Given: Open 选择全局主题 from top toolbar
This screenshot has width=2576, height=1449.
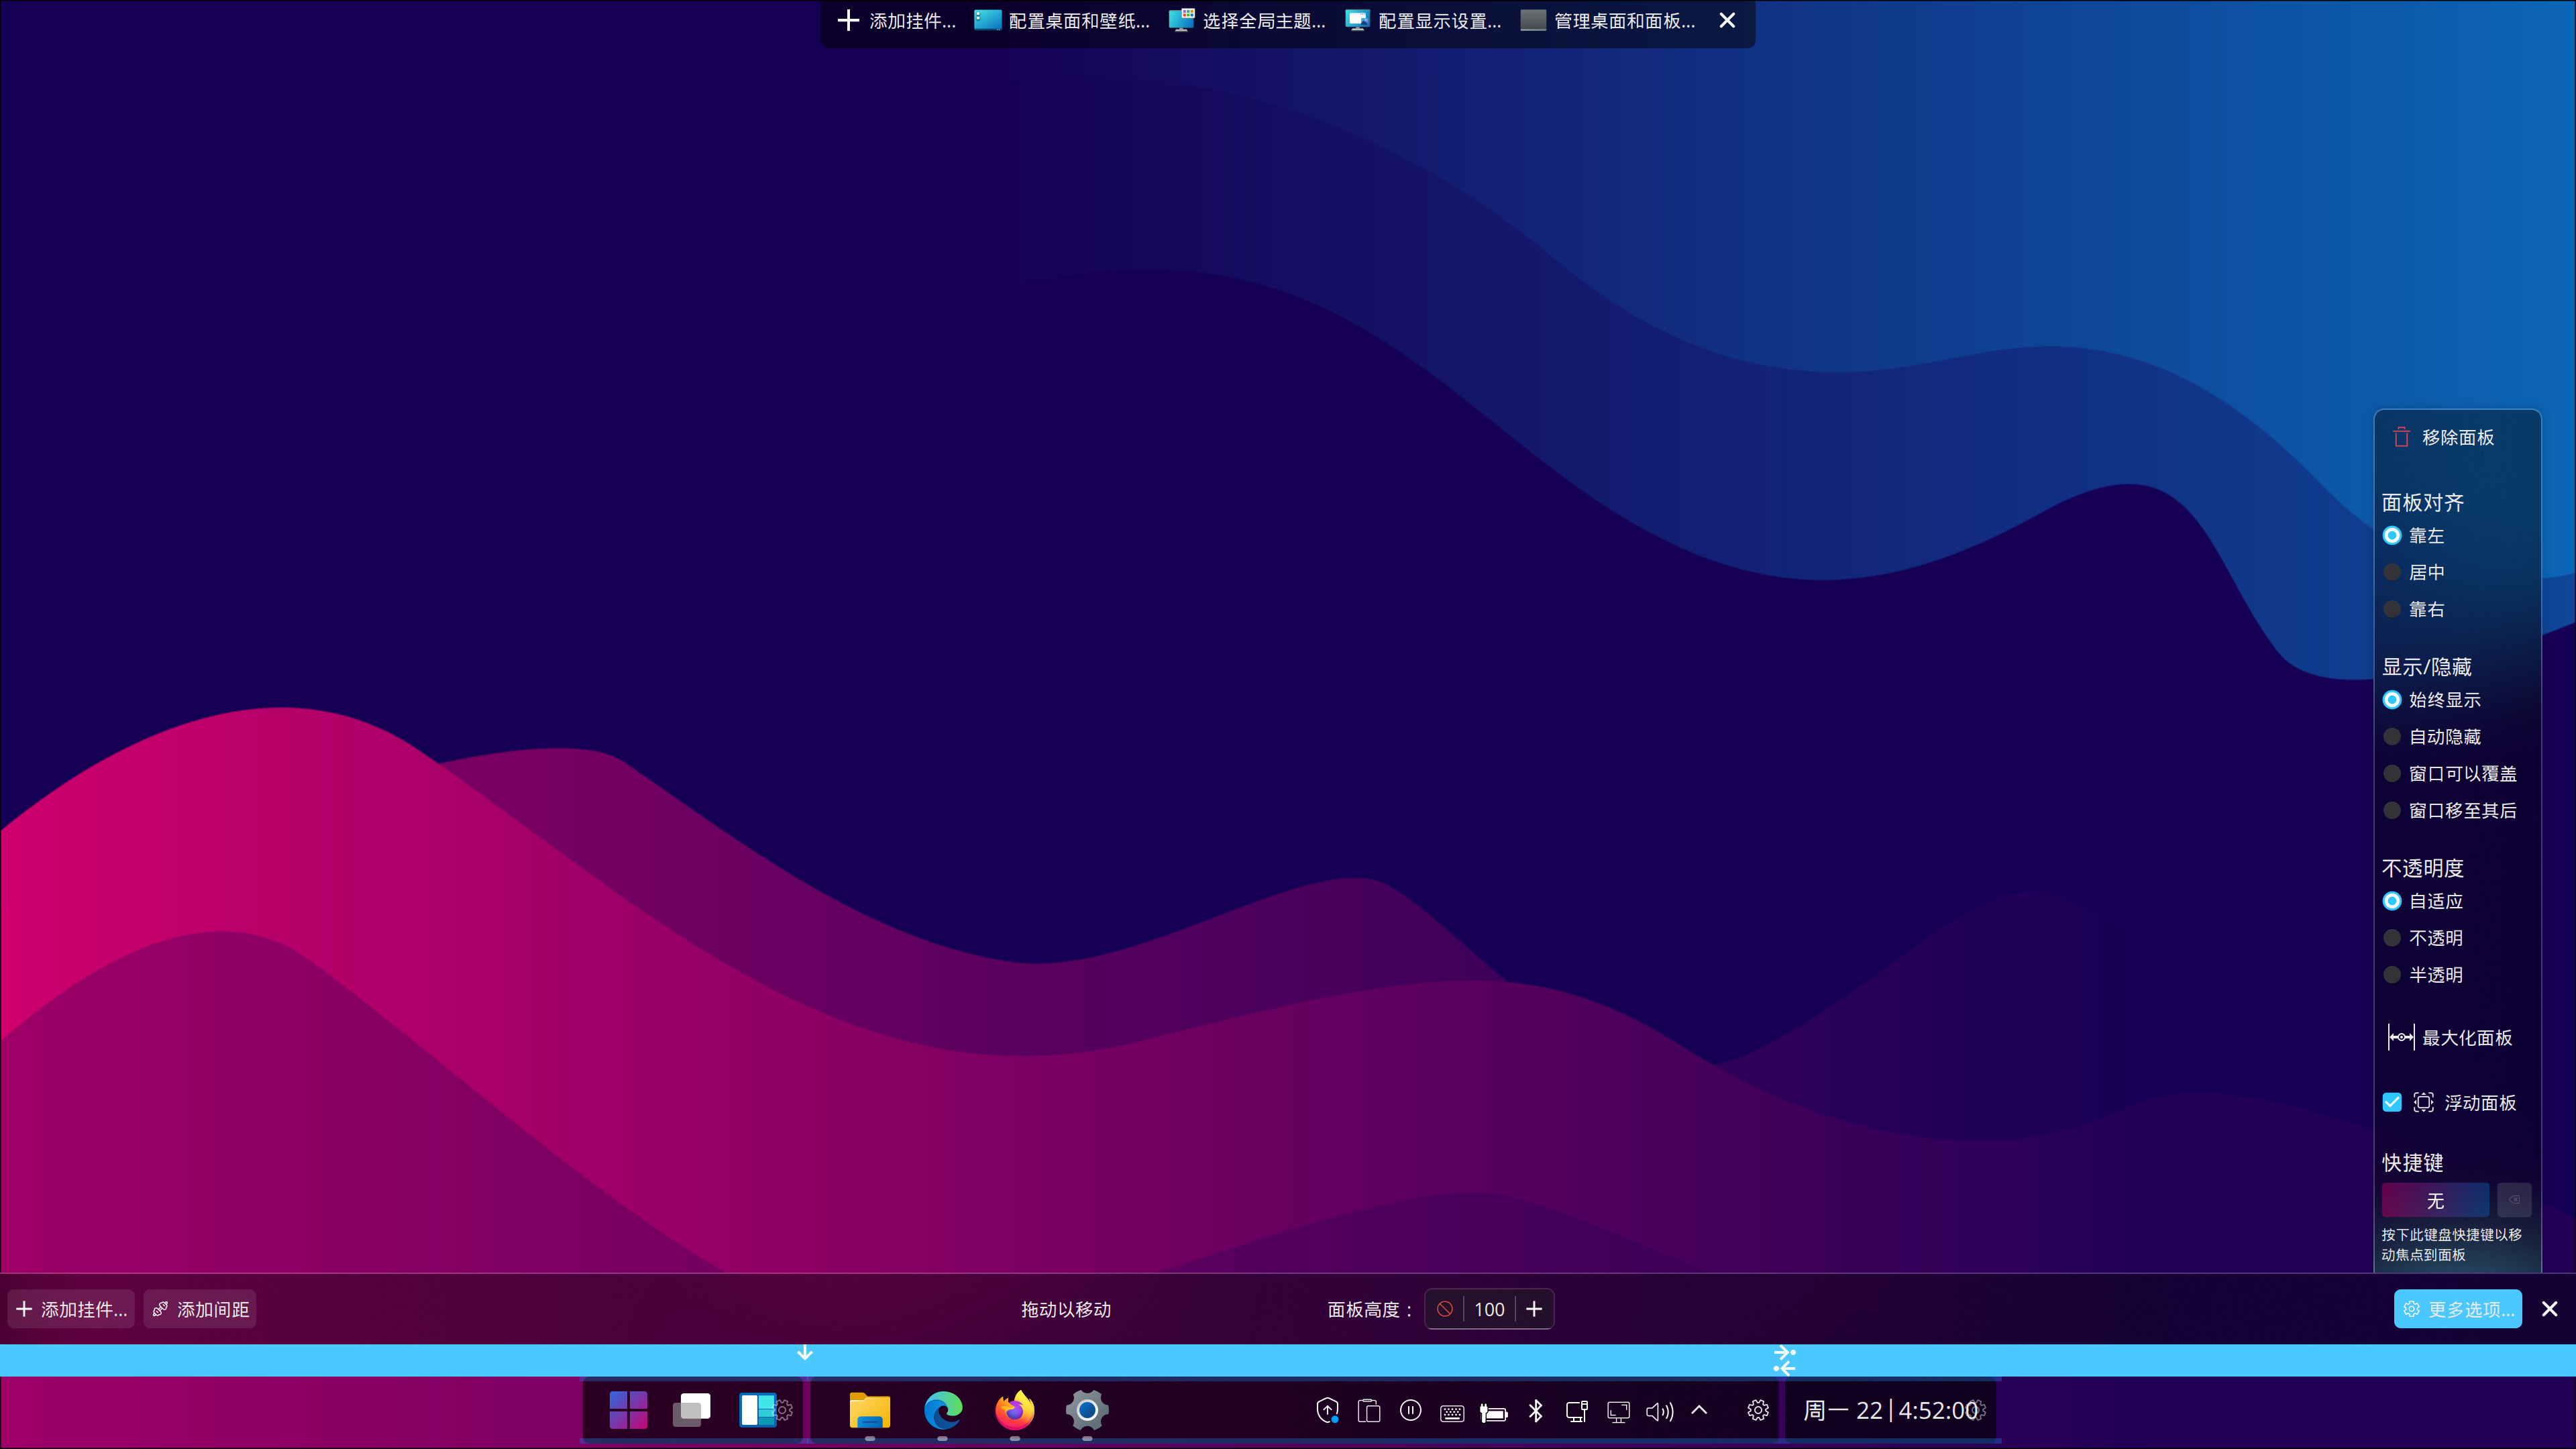Looking at the screenshot, I should (1248, 21).
